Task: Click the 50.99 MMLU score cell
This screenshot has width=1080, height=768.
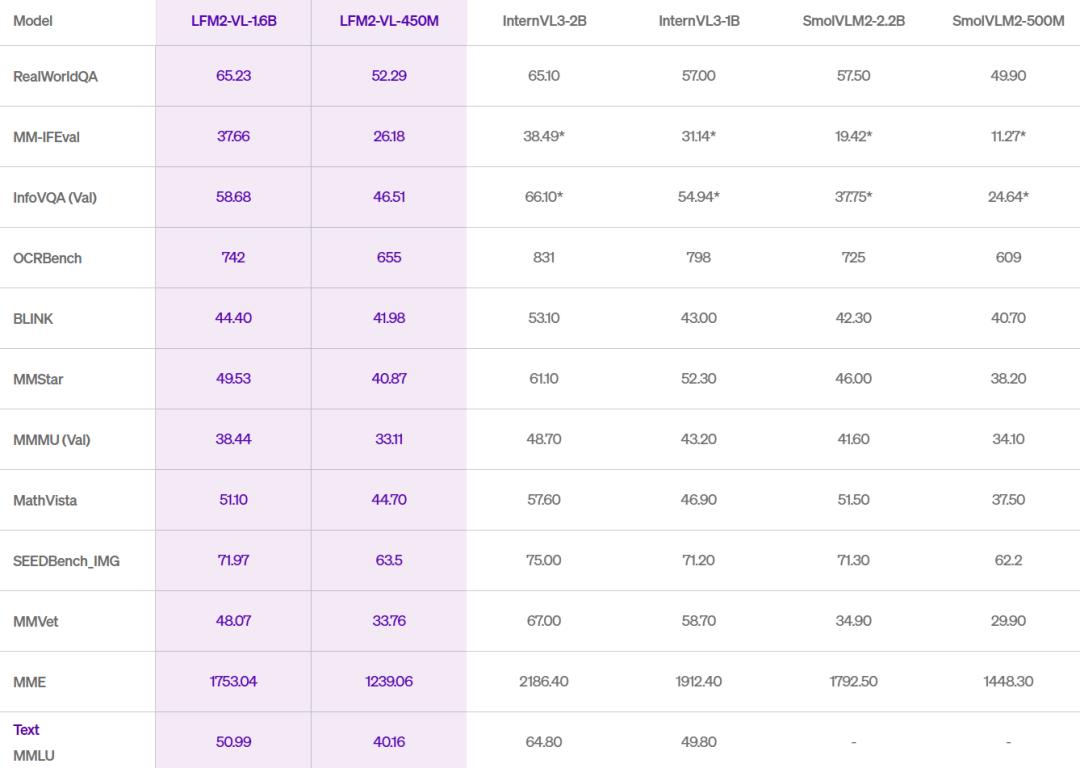Action: (233, 742)
